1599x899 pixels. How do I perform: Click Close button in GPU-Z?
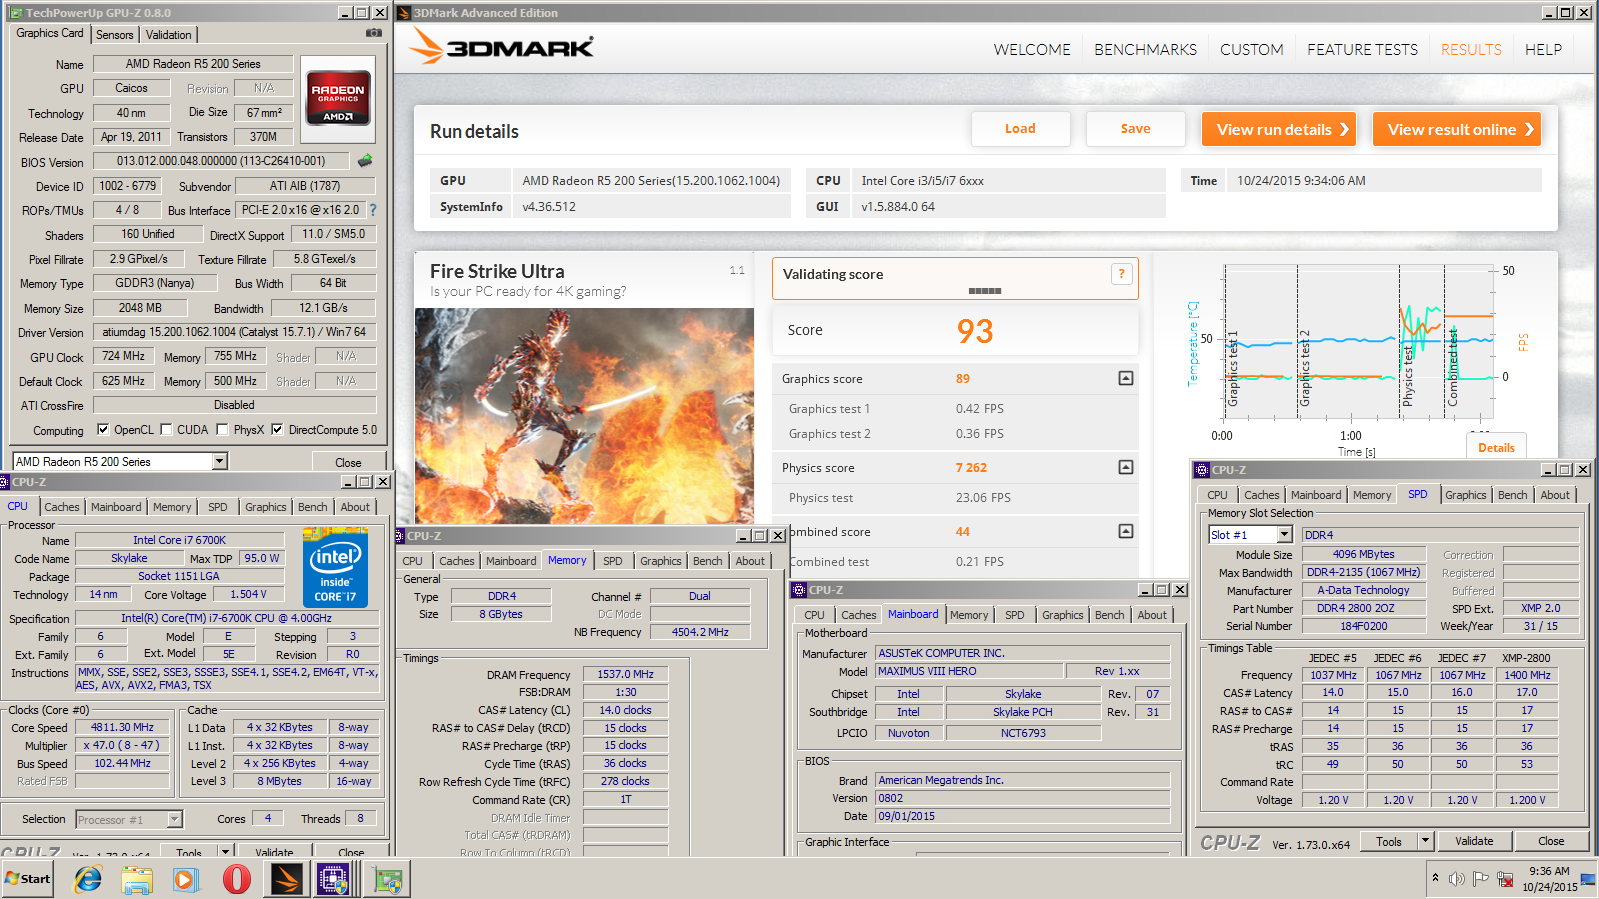coord(348,462)
